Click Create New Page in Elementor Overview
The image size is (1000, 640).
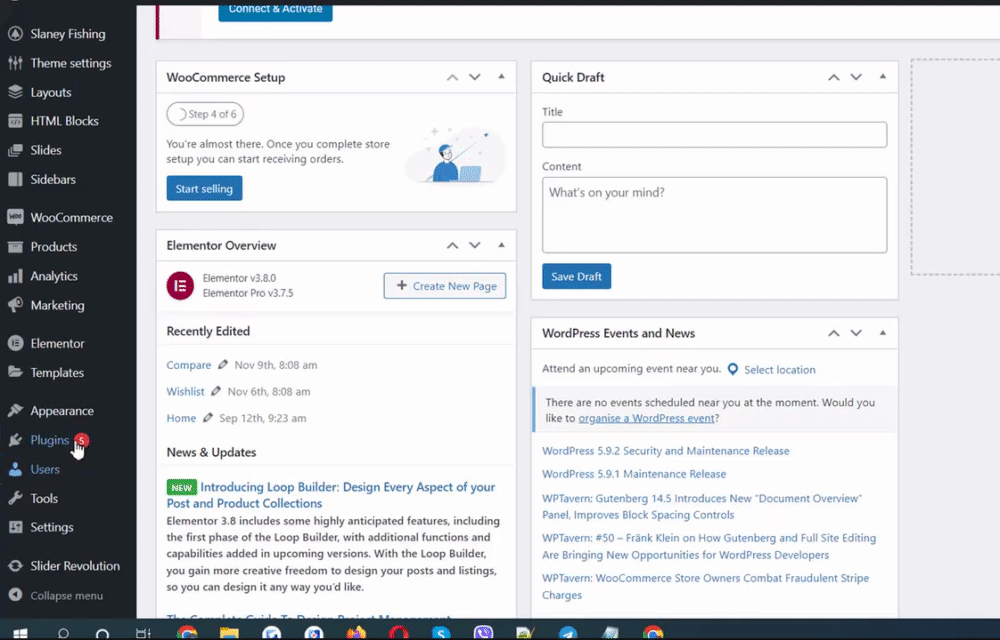coord(445,286)
